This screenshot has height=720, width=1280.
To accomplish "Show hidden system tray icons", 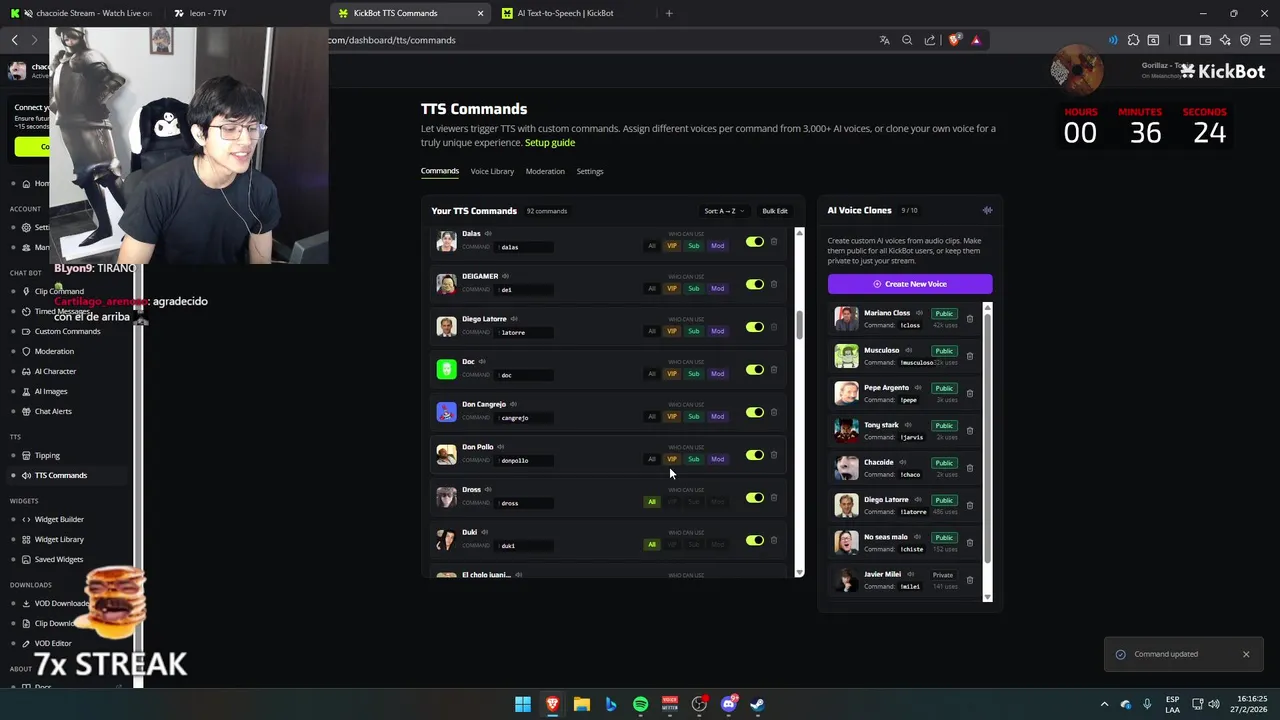I will [1104, 704].
